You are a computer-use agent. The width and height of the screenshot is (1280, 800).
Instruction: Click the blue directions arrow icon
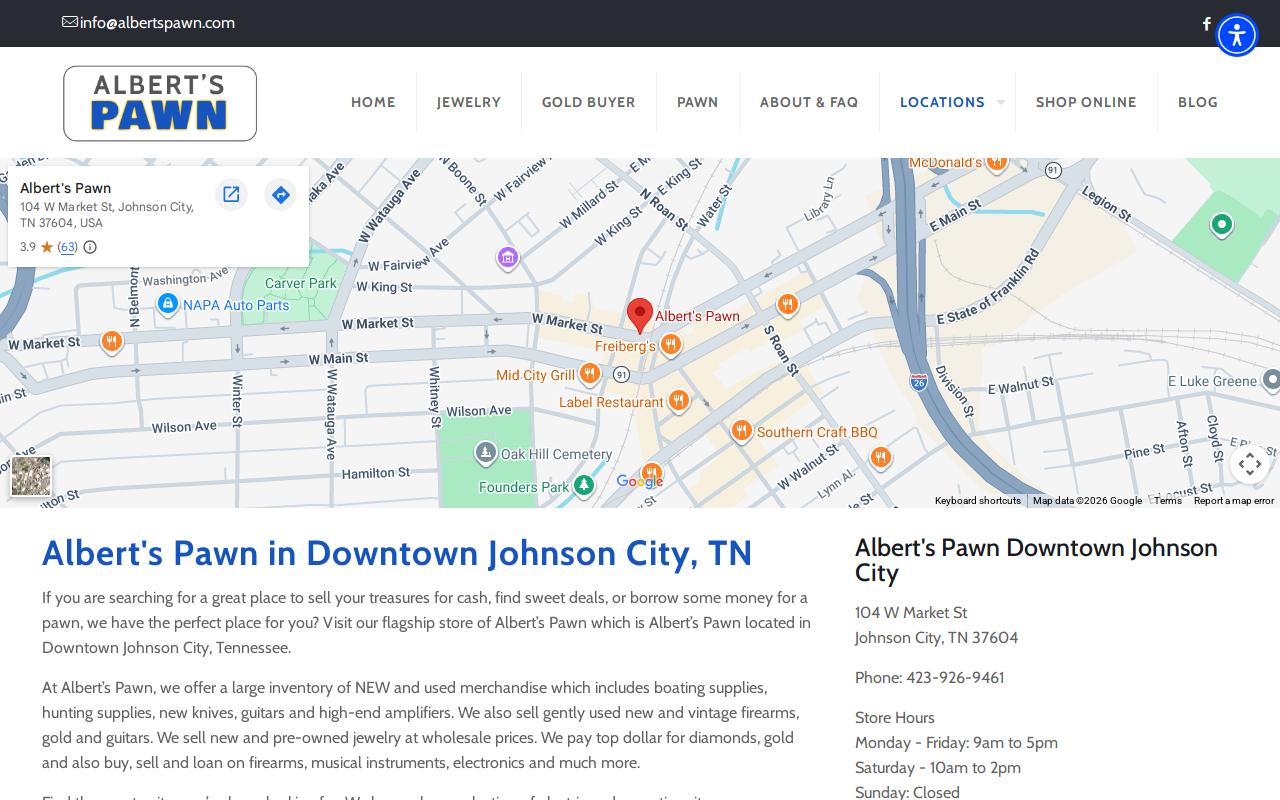click(281, 194)
